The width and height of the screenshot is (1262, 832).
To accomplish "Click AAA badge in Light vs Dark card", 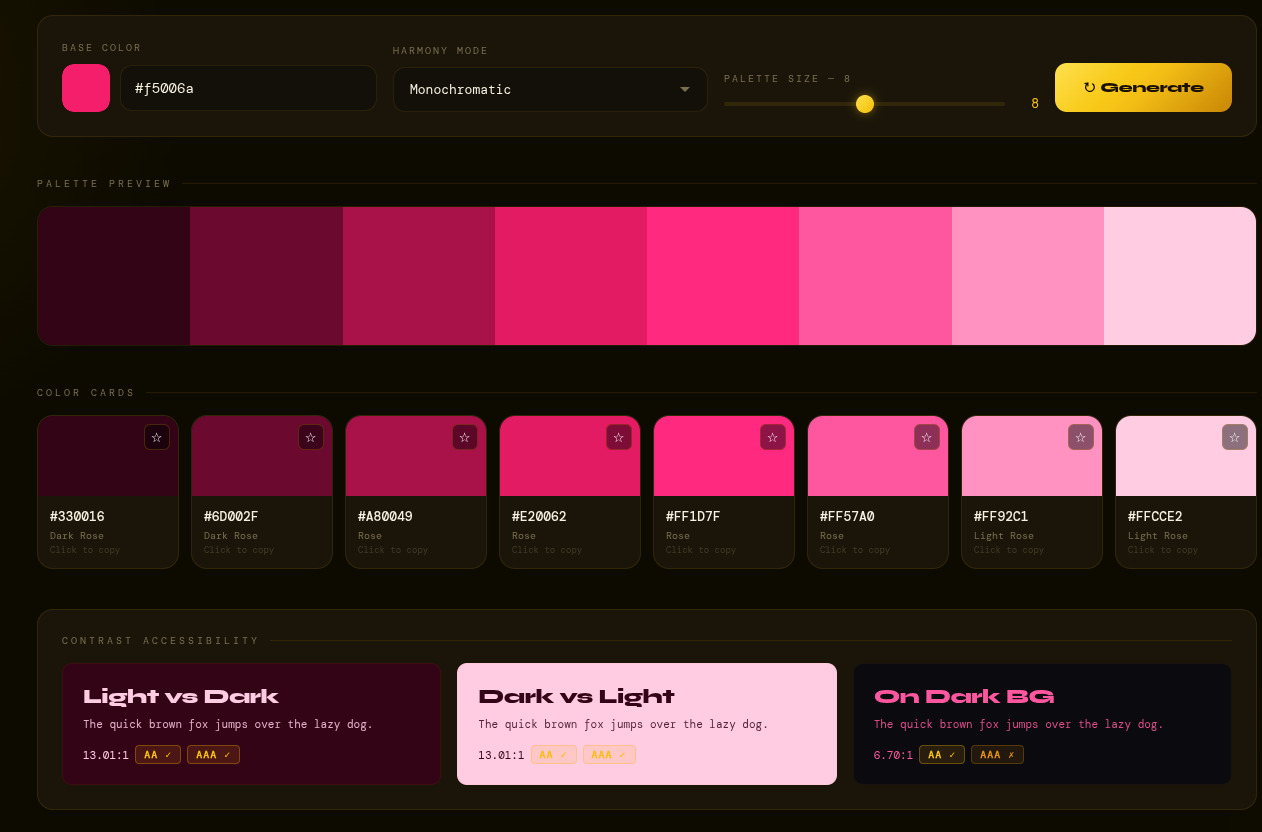I will click(x=213, y=755).
